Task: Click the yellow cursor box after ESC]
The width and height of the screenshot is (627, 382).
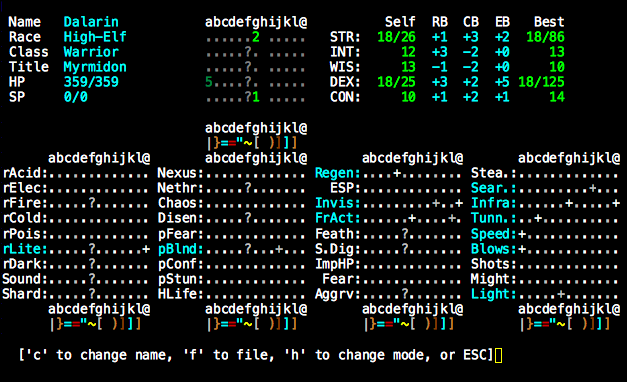Action: (499, 355)
